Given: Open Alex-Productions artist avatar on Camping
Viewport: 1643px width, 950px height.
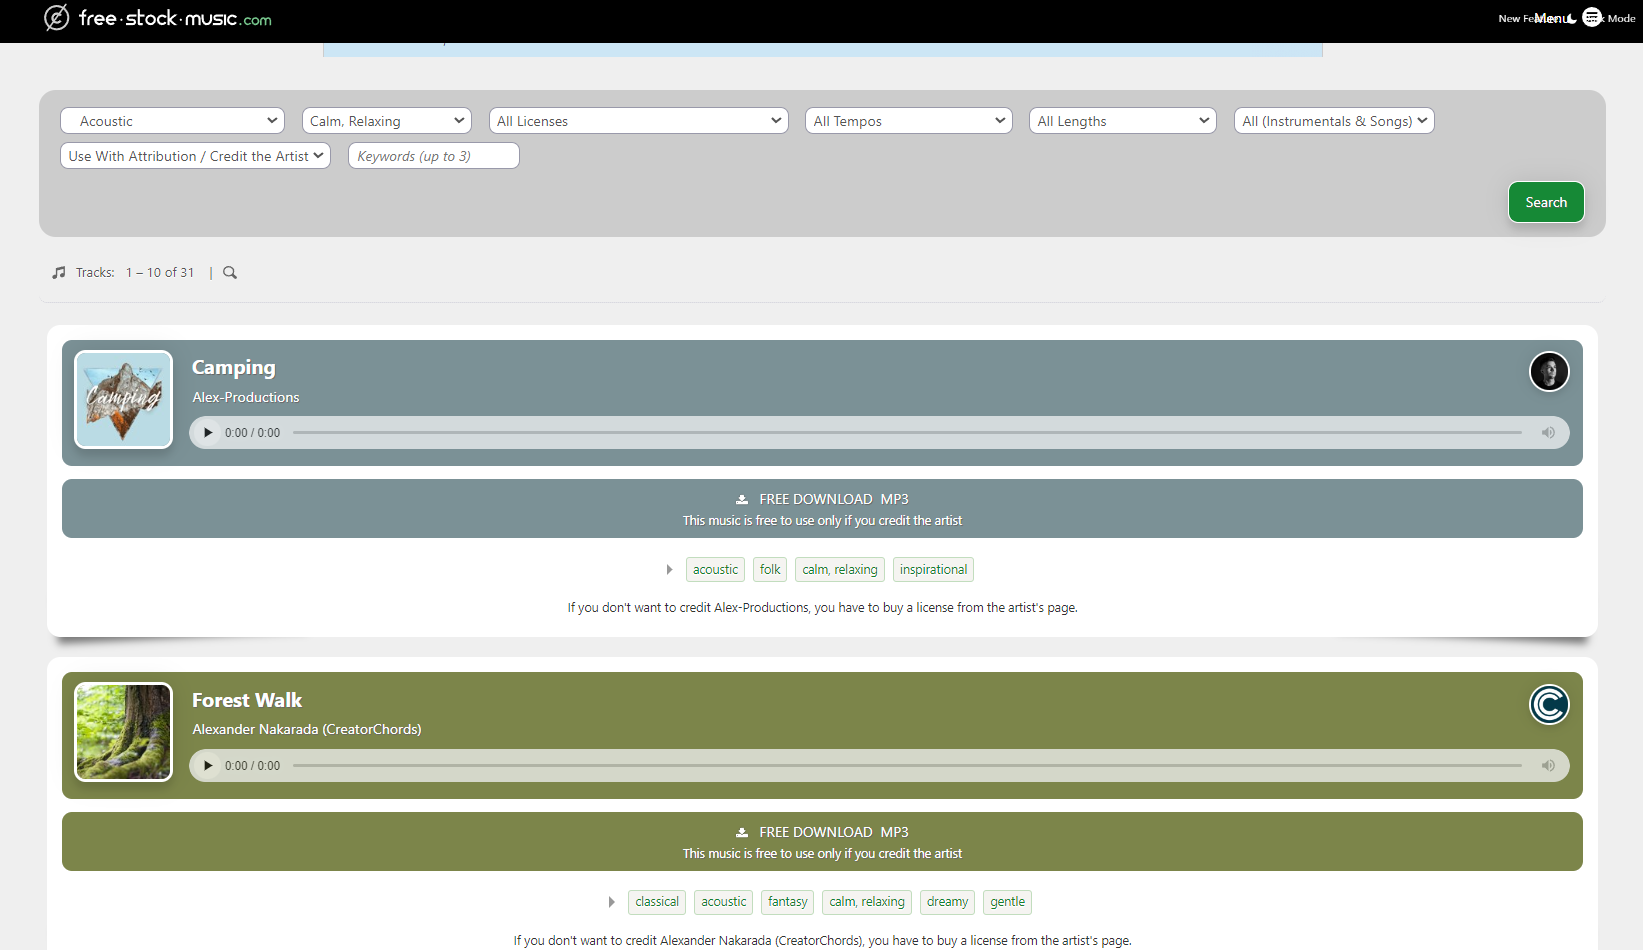Looking at the screenshot, I should coord(1548,372).
